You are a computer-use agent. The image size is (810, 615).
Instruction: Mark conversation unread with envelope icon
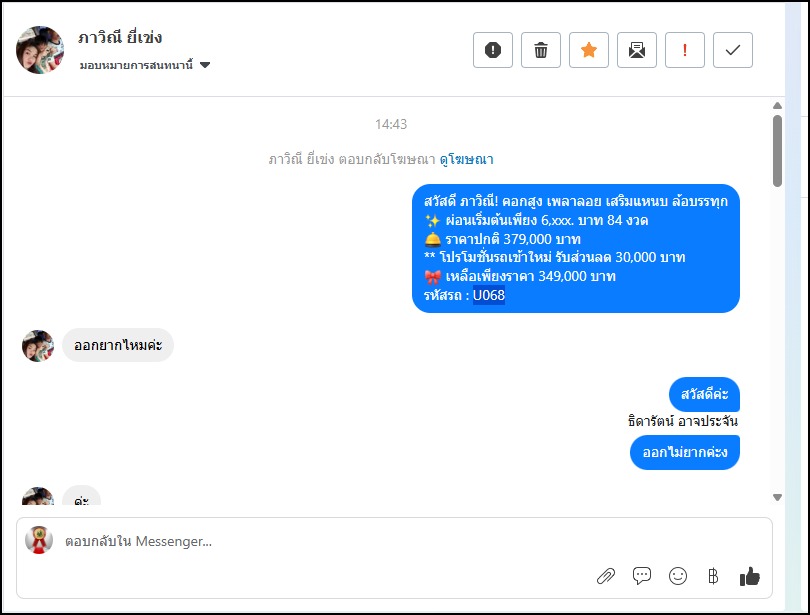(x=636, y=50)
